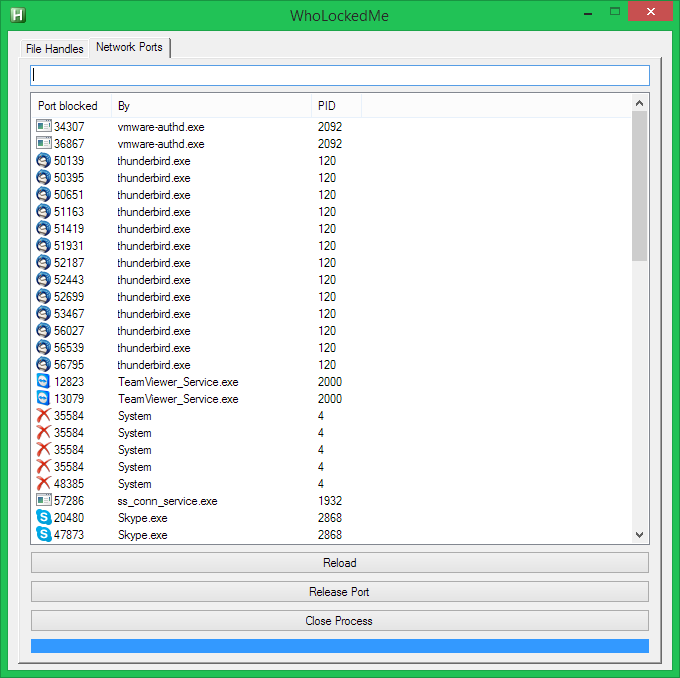Click the Thunderbird icon for port 56795
The width and height of the screenshot is (680, 678).
coord(43,364)
